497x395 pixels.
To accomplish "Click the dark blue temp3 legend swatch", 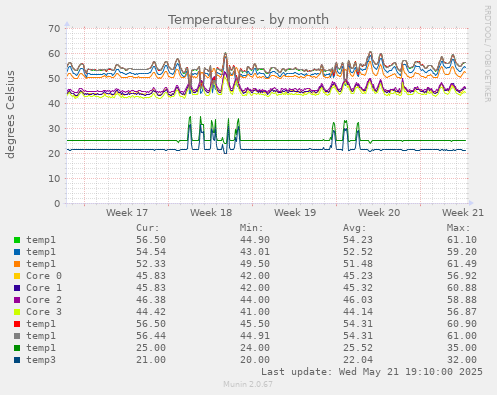I will (17, 360).
